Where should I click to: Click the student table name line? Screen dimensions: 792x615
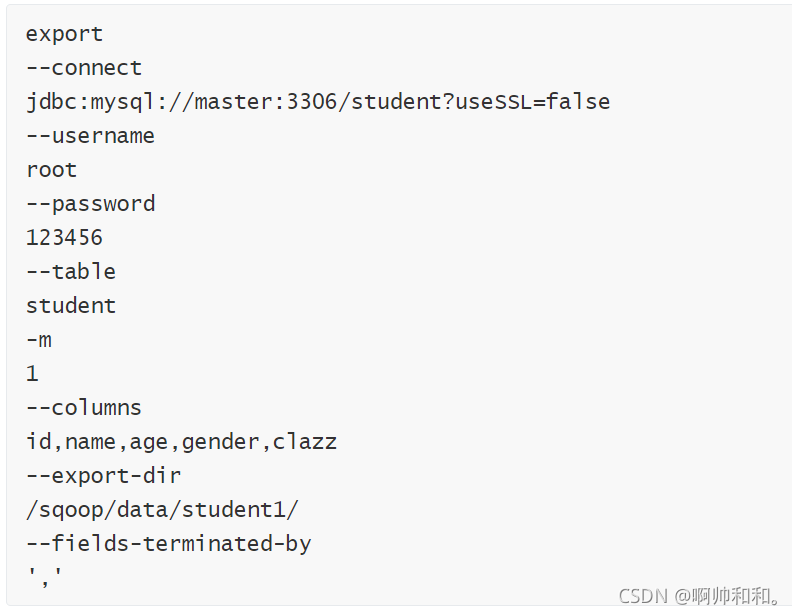coord(71,306)
